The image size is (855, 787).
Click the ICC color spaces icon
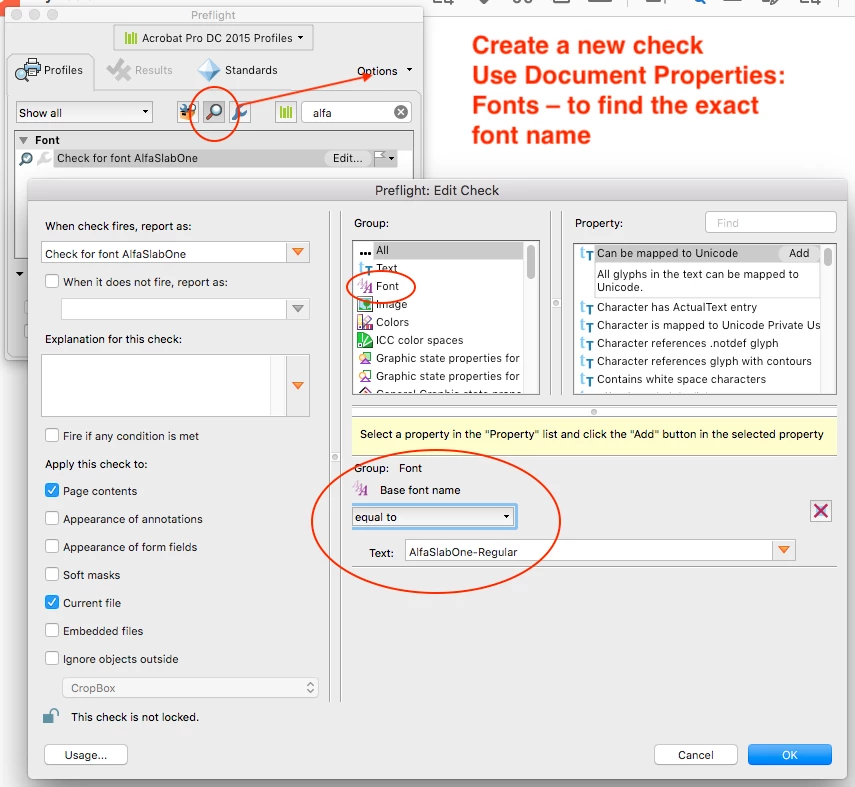(x=365, y=340)
